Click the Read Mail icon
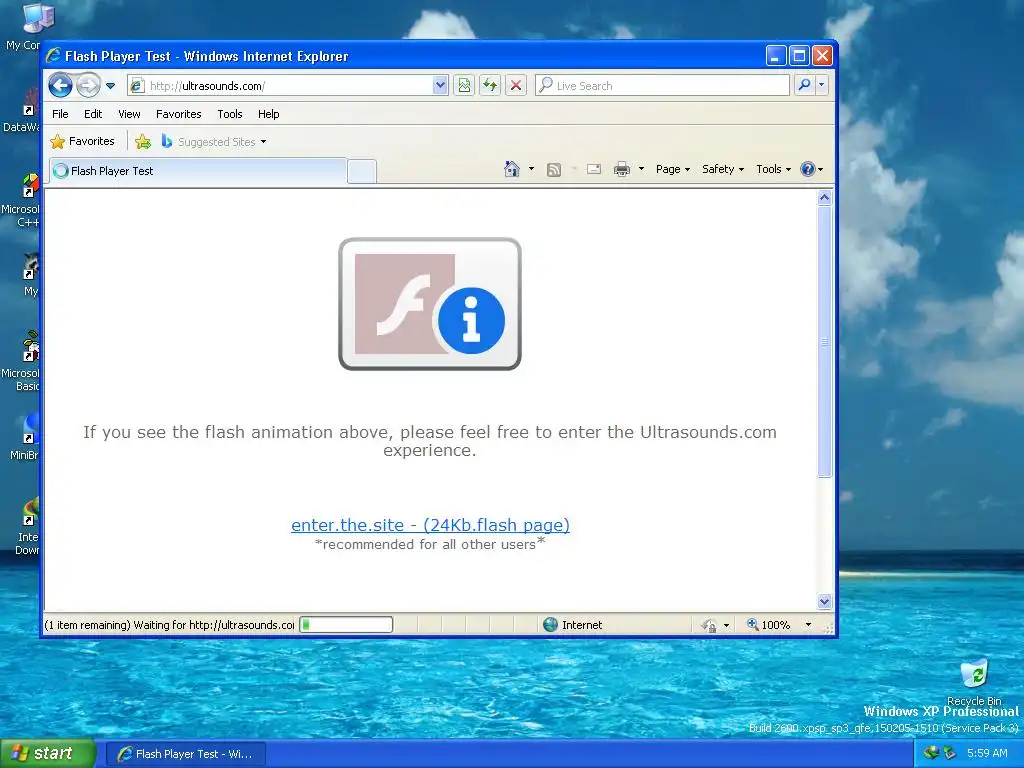 click(594, 169)
